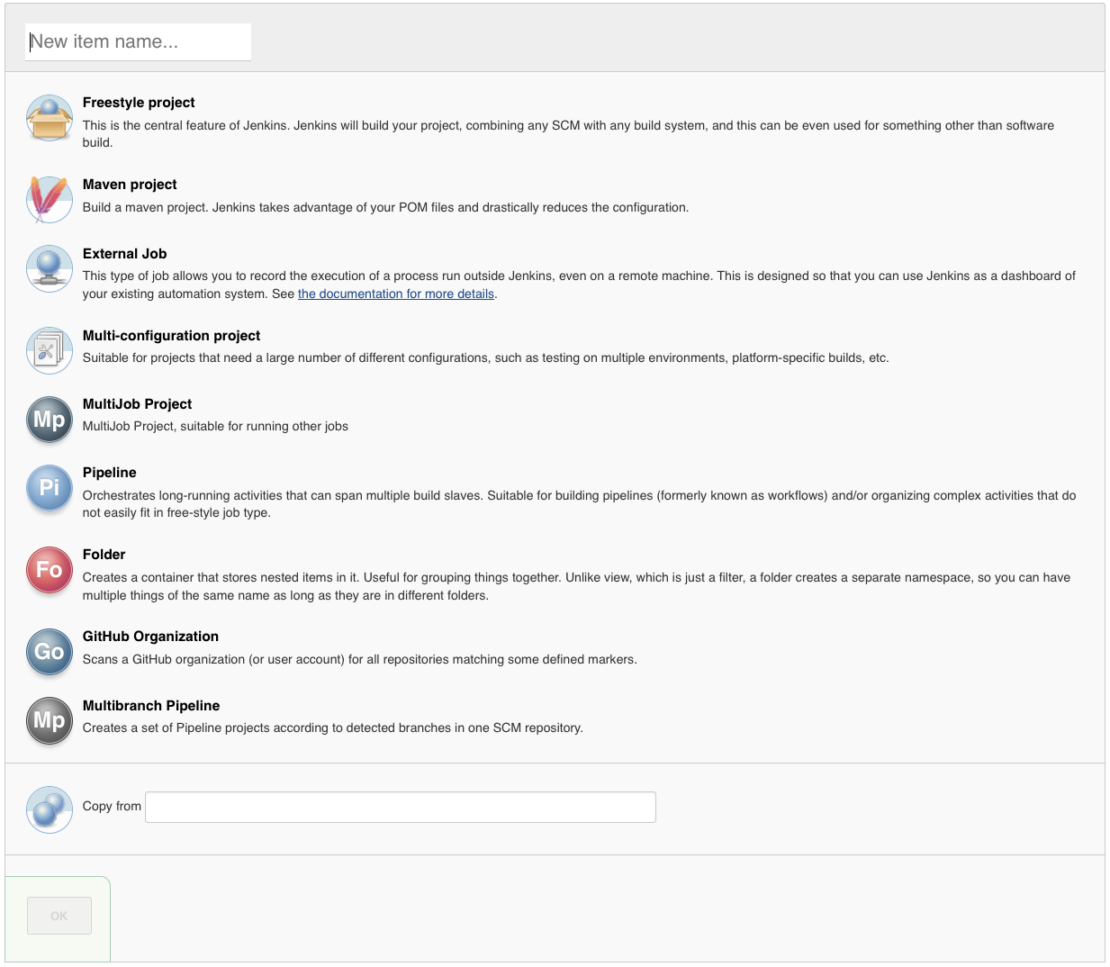Click the Multi-configuration project icon

49,351
